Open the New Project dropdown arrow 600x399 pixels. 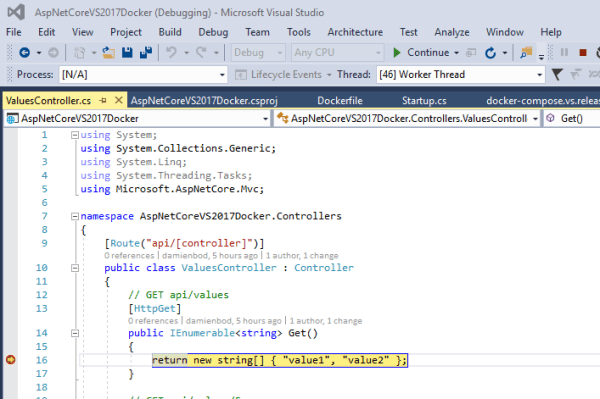click(94, 53)
